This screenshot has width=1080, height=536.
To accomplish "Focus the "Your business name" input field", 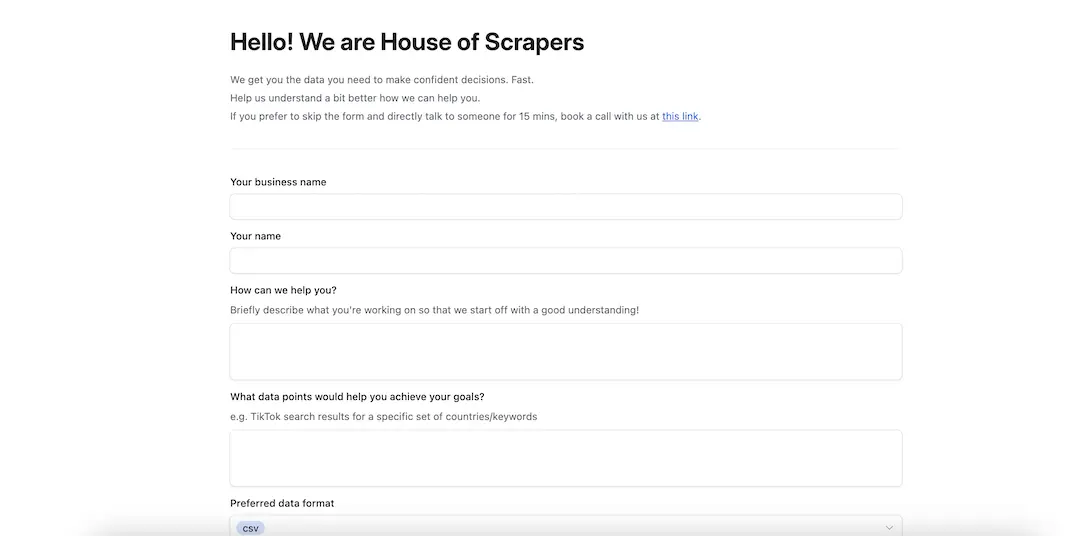I will [x=565, y=207].
